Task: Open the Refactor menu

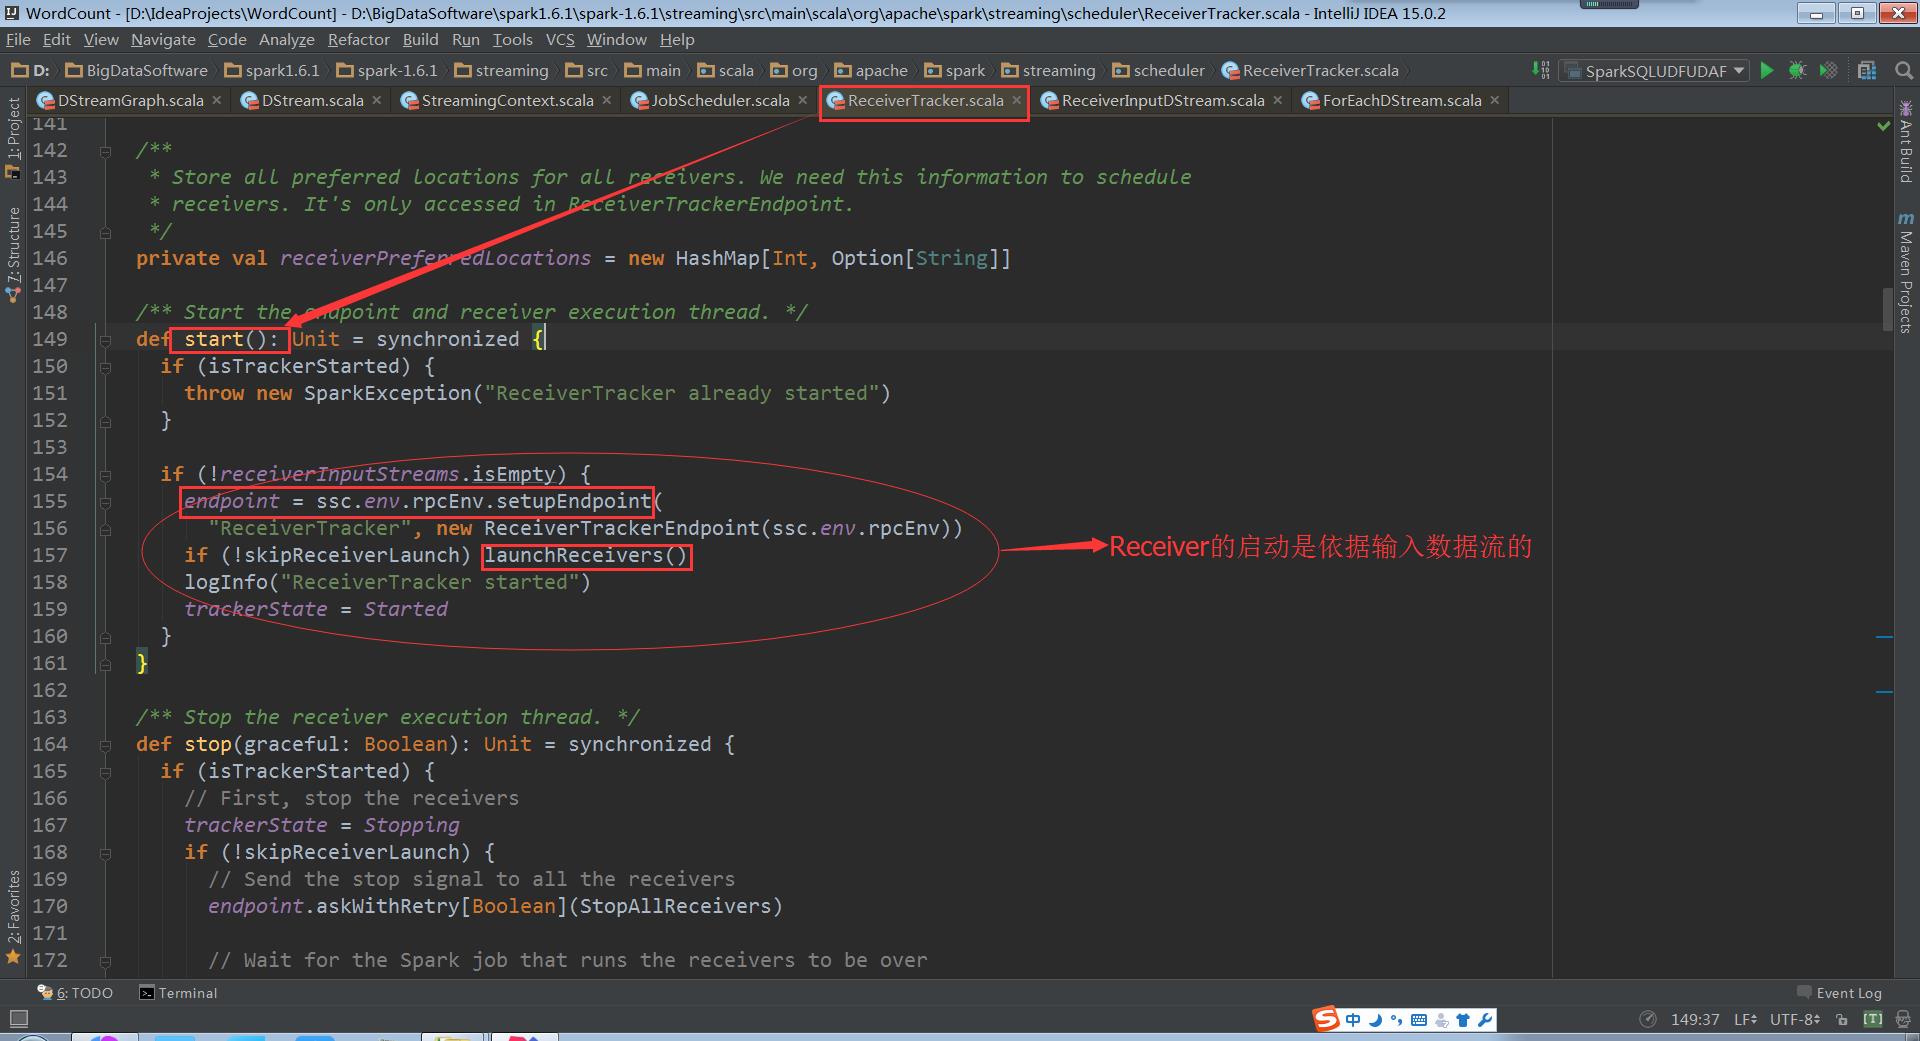Action: [x=358, y=39]
